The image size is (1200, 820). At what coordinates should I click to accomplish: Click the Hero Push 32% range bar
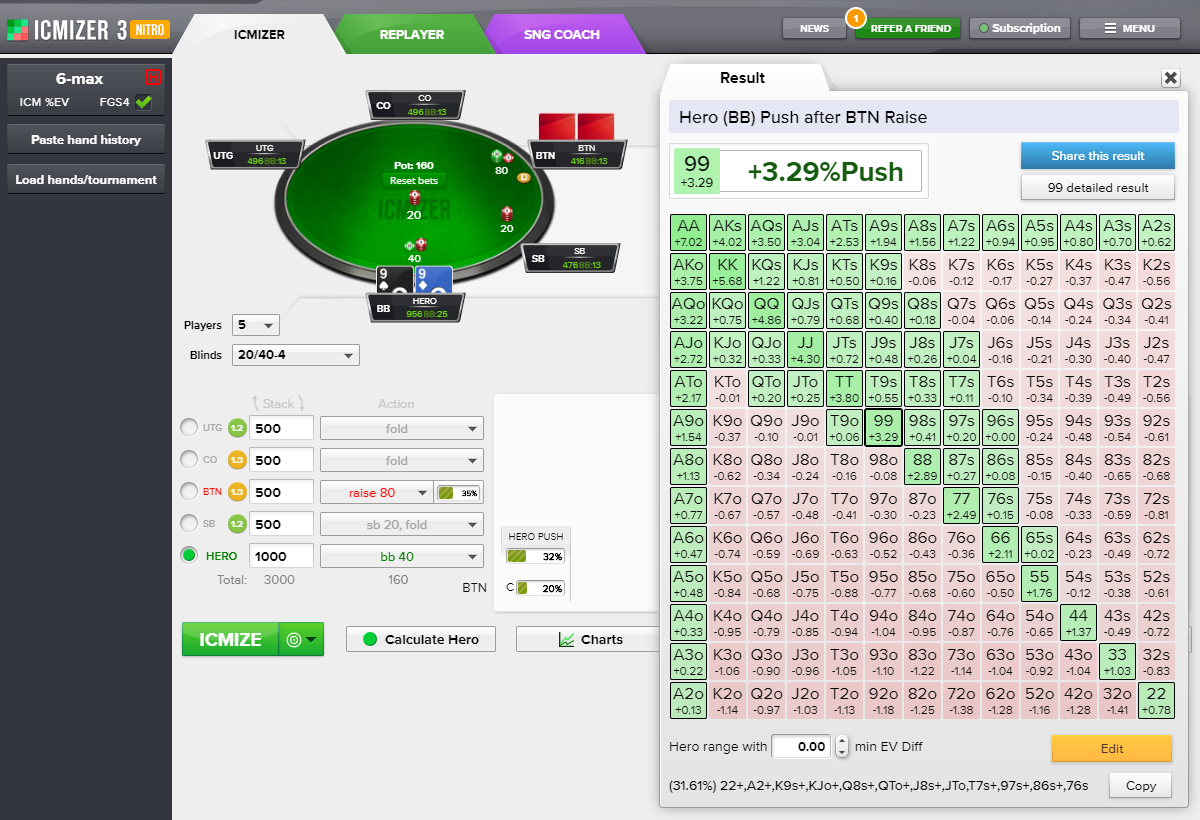(x=535, y=557)
